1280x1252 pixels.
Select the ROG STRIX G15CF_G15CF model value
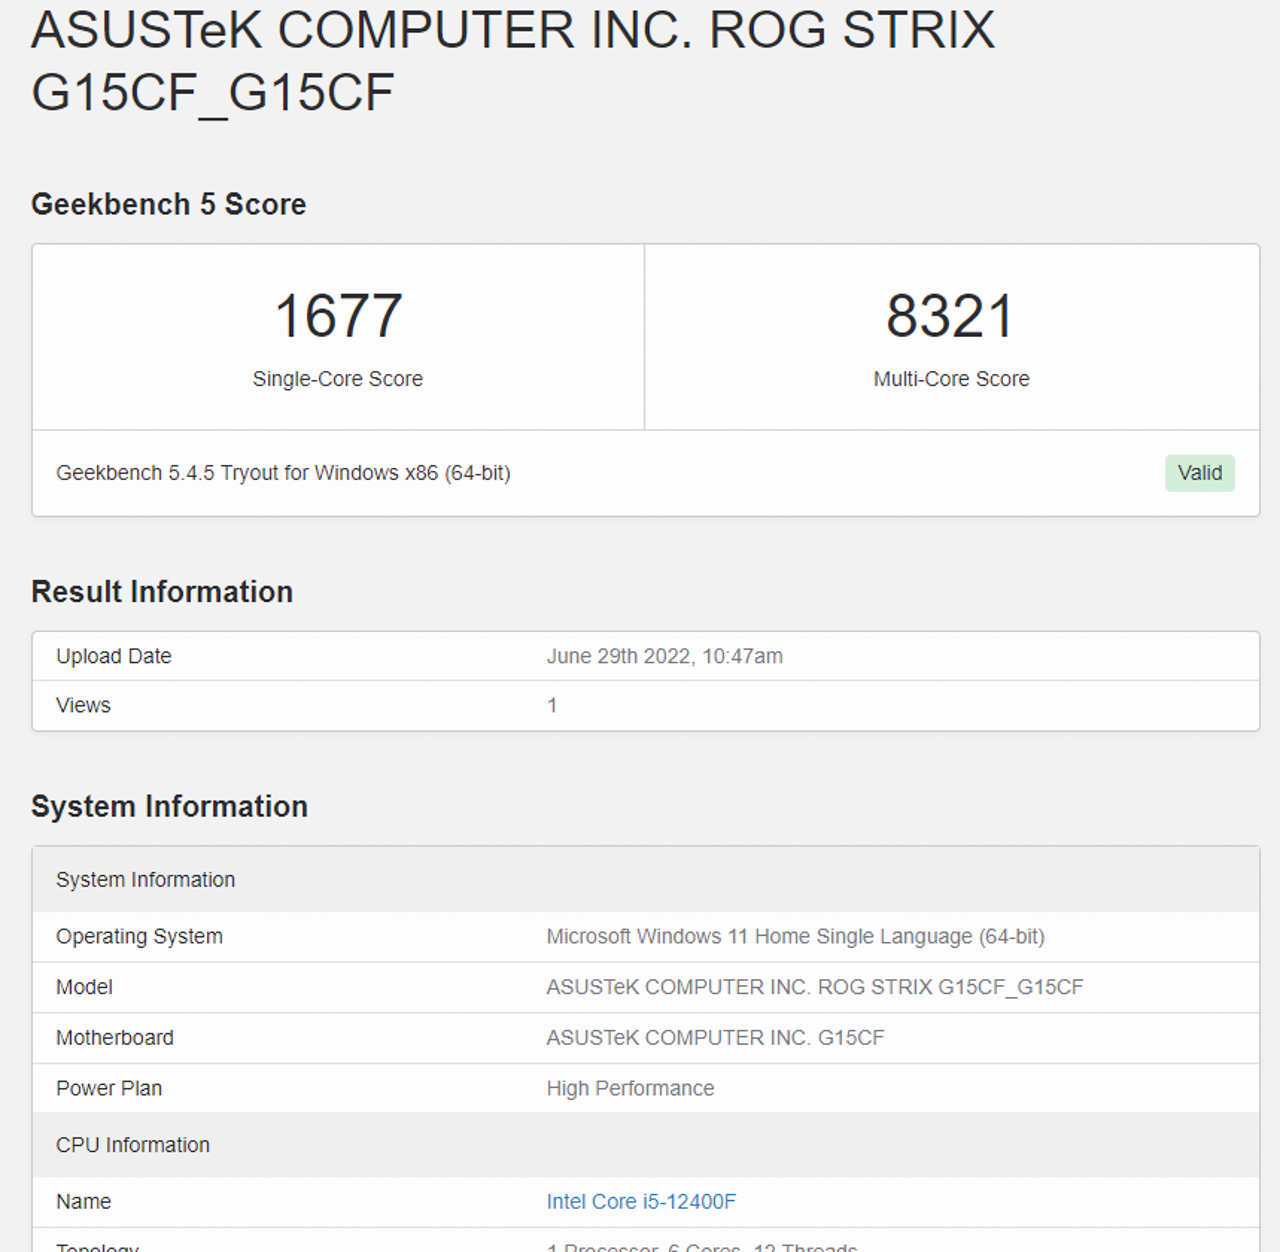(x=814, y=987)
